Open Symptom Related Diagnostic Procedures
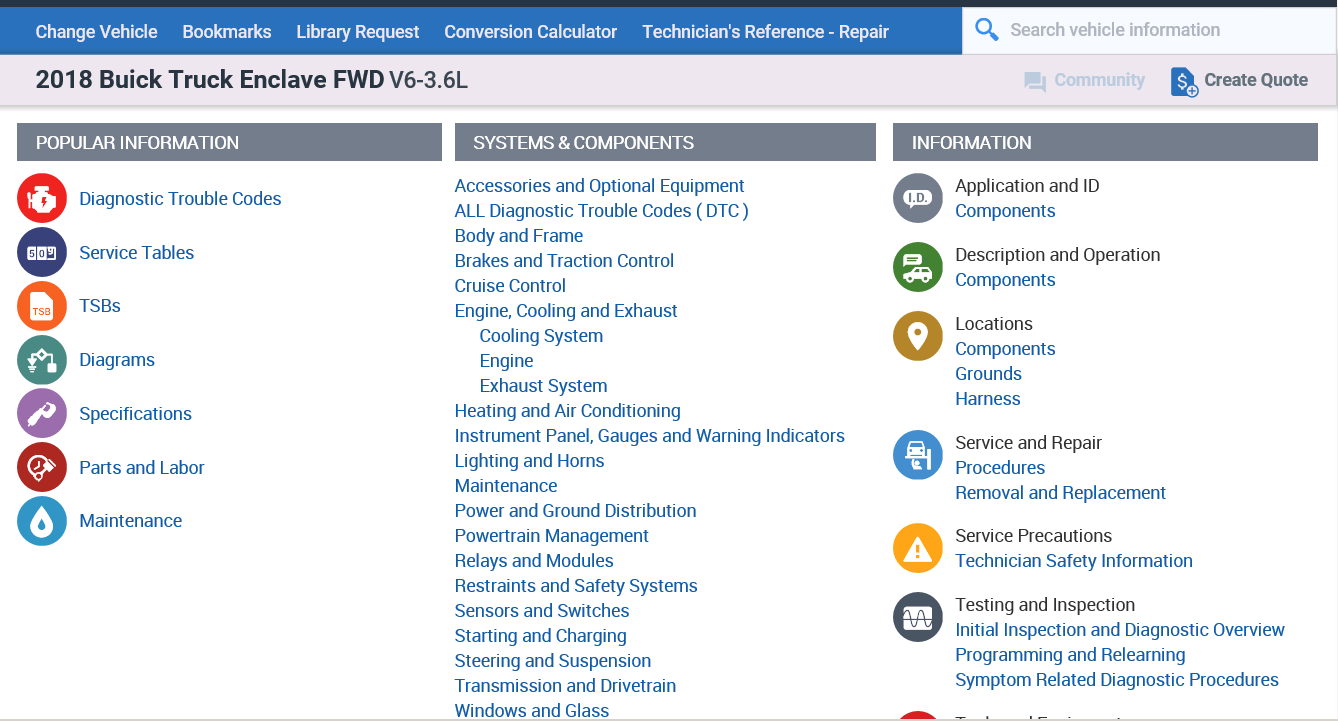This screenshot has width=1338, height=721. point(1117,680)
